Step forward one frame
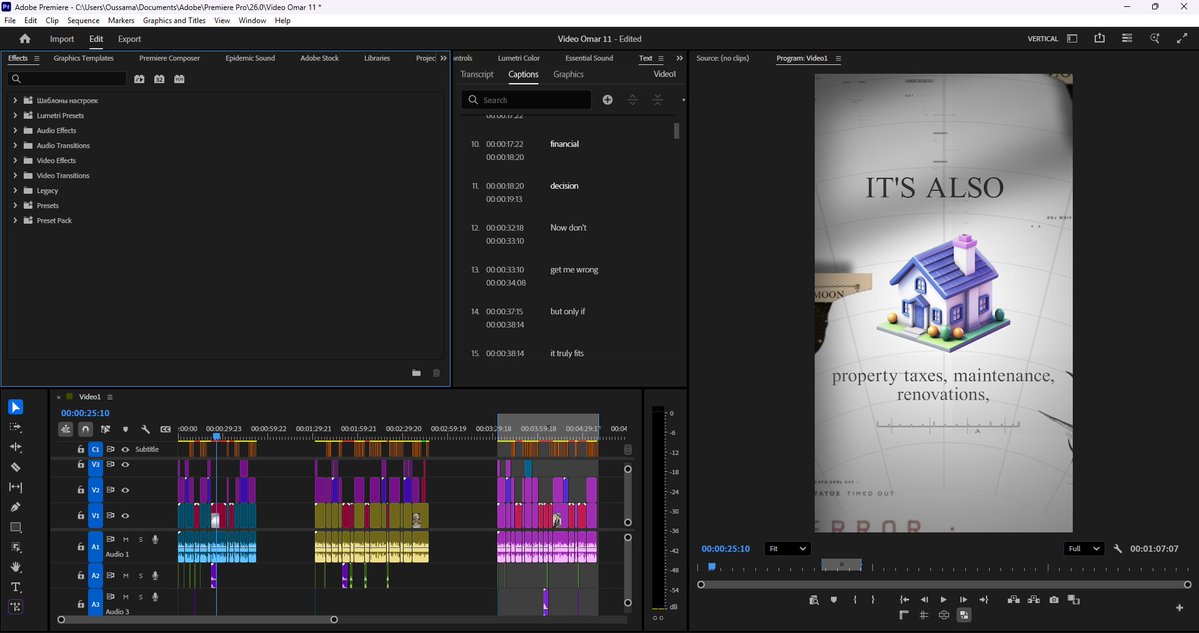The height and width of the screenshot is (633, 1199). pyautogui.click(x=963, y=599)
